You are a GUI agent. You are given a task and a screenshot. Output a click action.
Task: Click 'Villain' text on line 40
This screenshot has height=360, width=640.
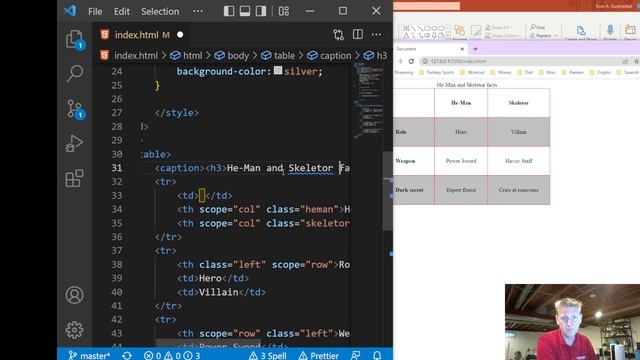pos(218,292)
